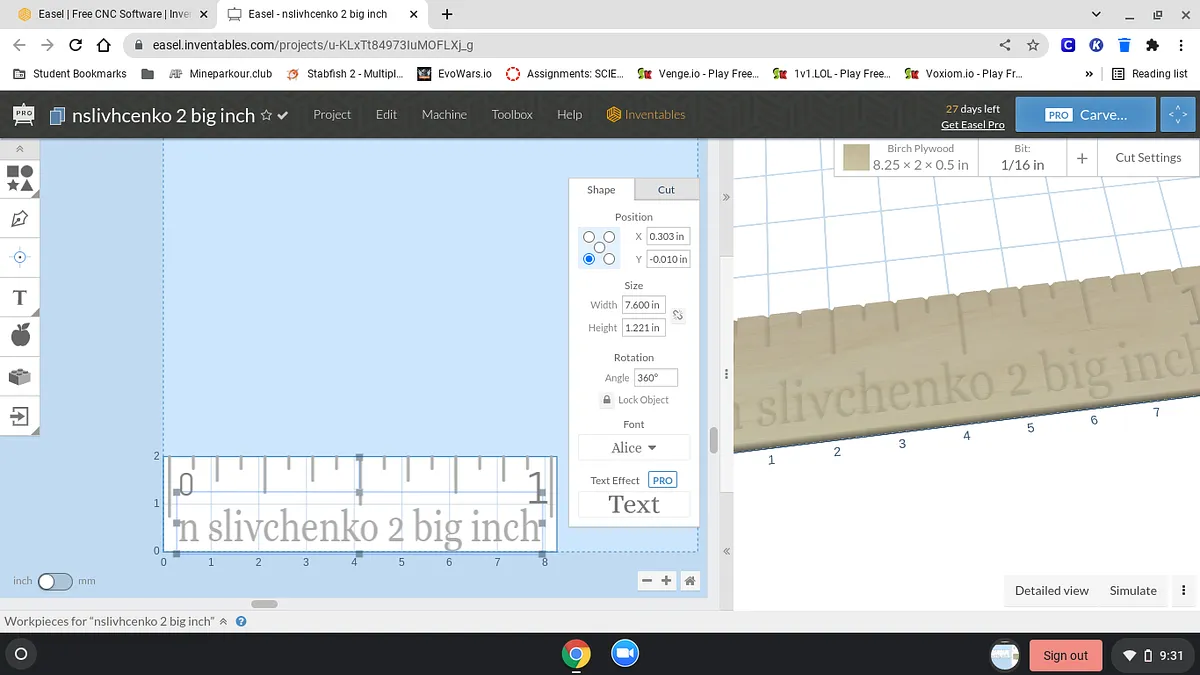This screenshot has height=675, width=1200.
Task: Select bottom-left position anchor radio button
Action: 589,259
